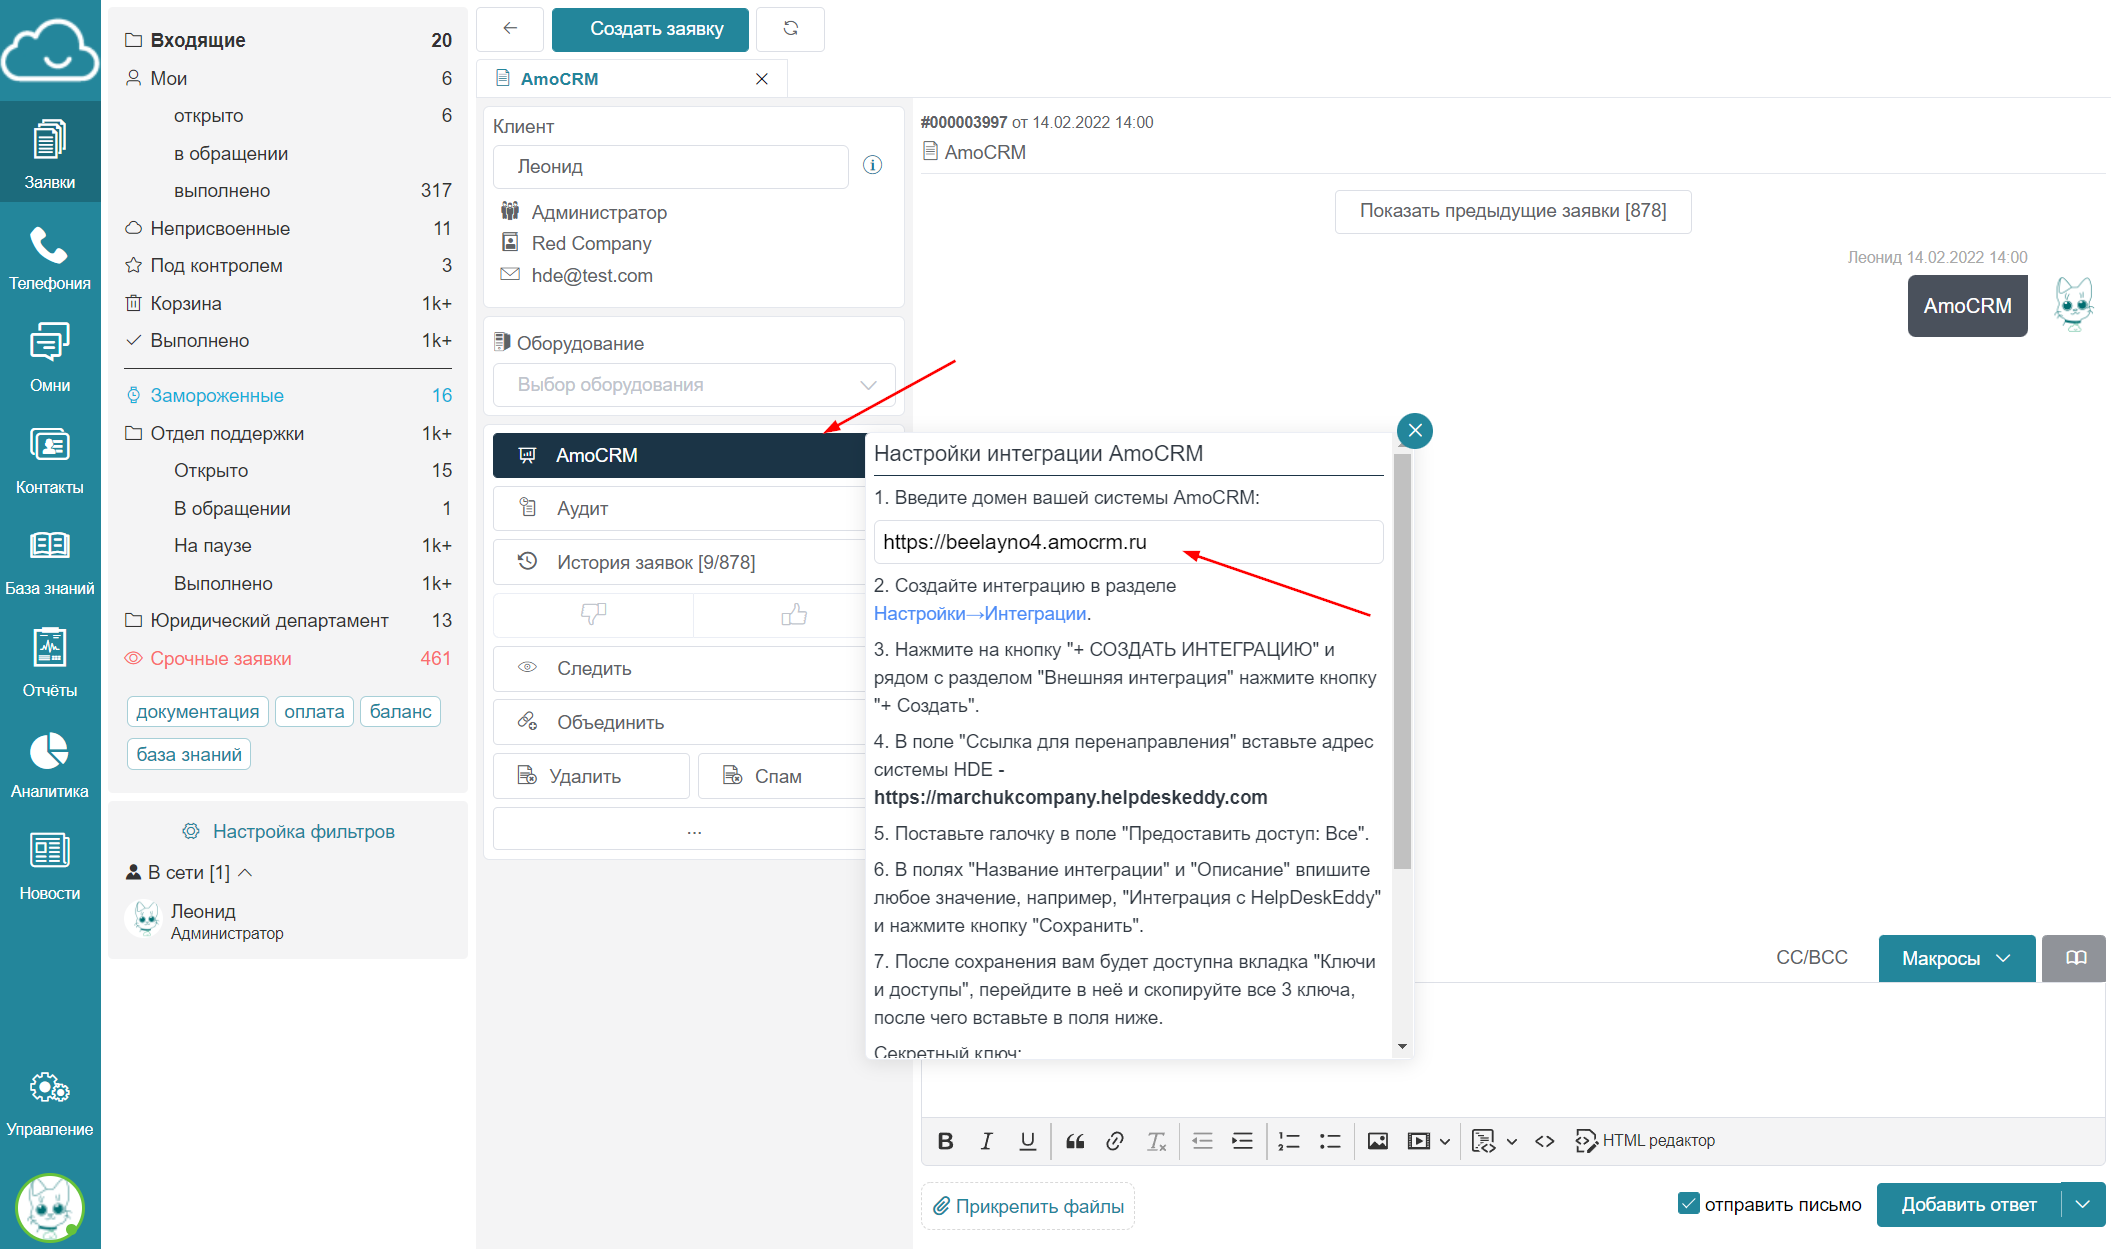Click the refresh button
Image resolution: width=2111 pixels, height=1249 pixels.
pos(790,29)
